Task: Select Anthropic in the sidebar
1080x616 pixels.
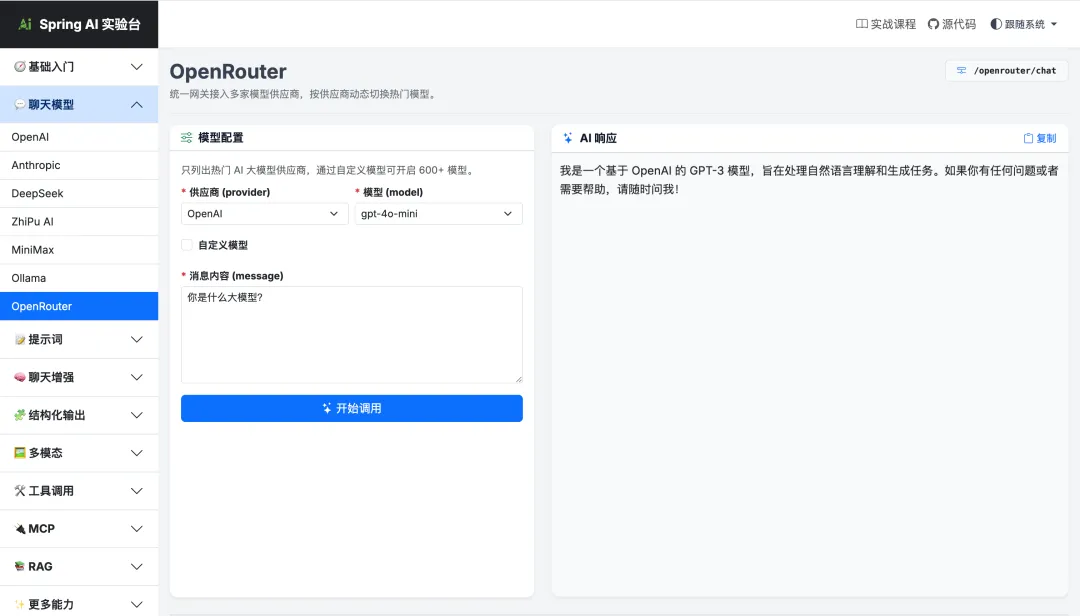Action: [x=79, y=165]
